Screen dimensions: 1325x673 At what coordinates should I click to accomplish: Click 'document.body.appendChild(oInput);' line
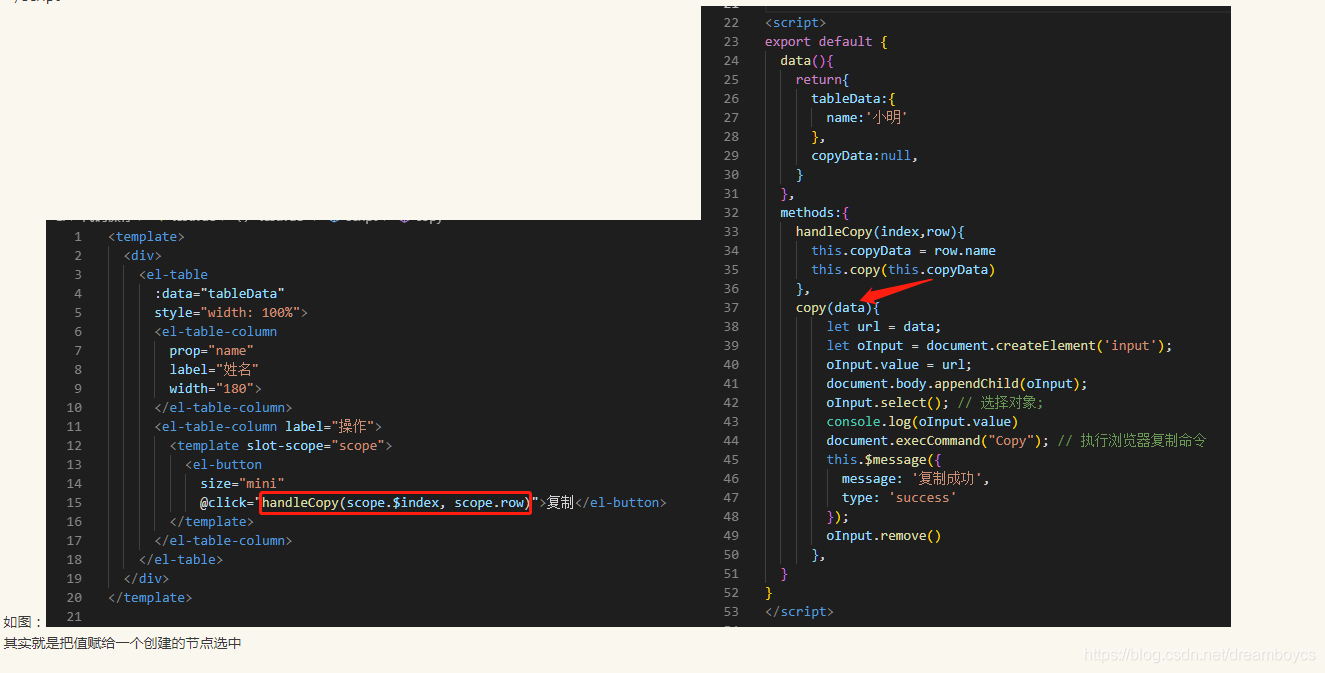click(x=957, y=384)
